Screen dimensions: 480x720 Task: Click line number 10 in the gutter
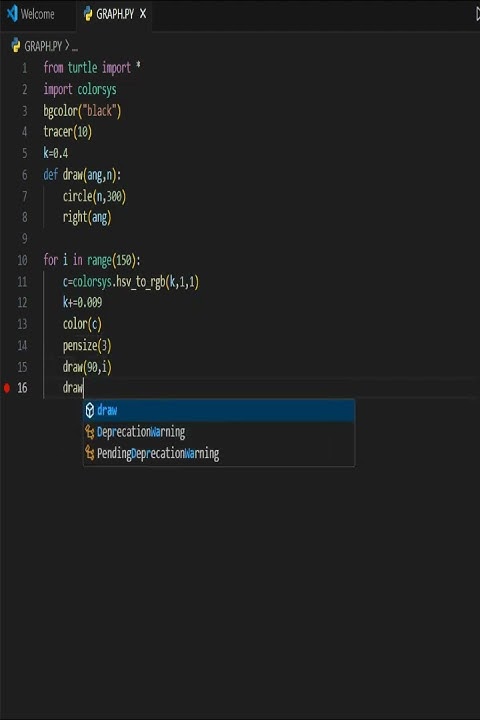tap(23, 260)
